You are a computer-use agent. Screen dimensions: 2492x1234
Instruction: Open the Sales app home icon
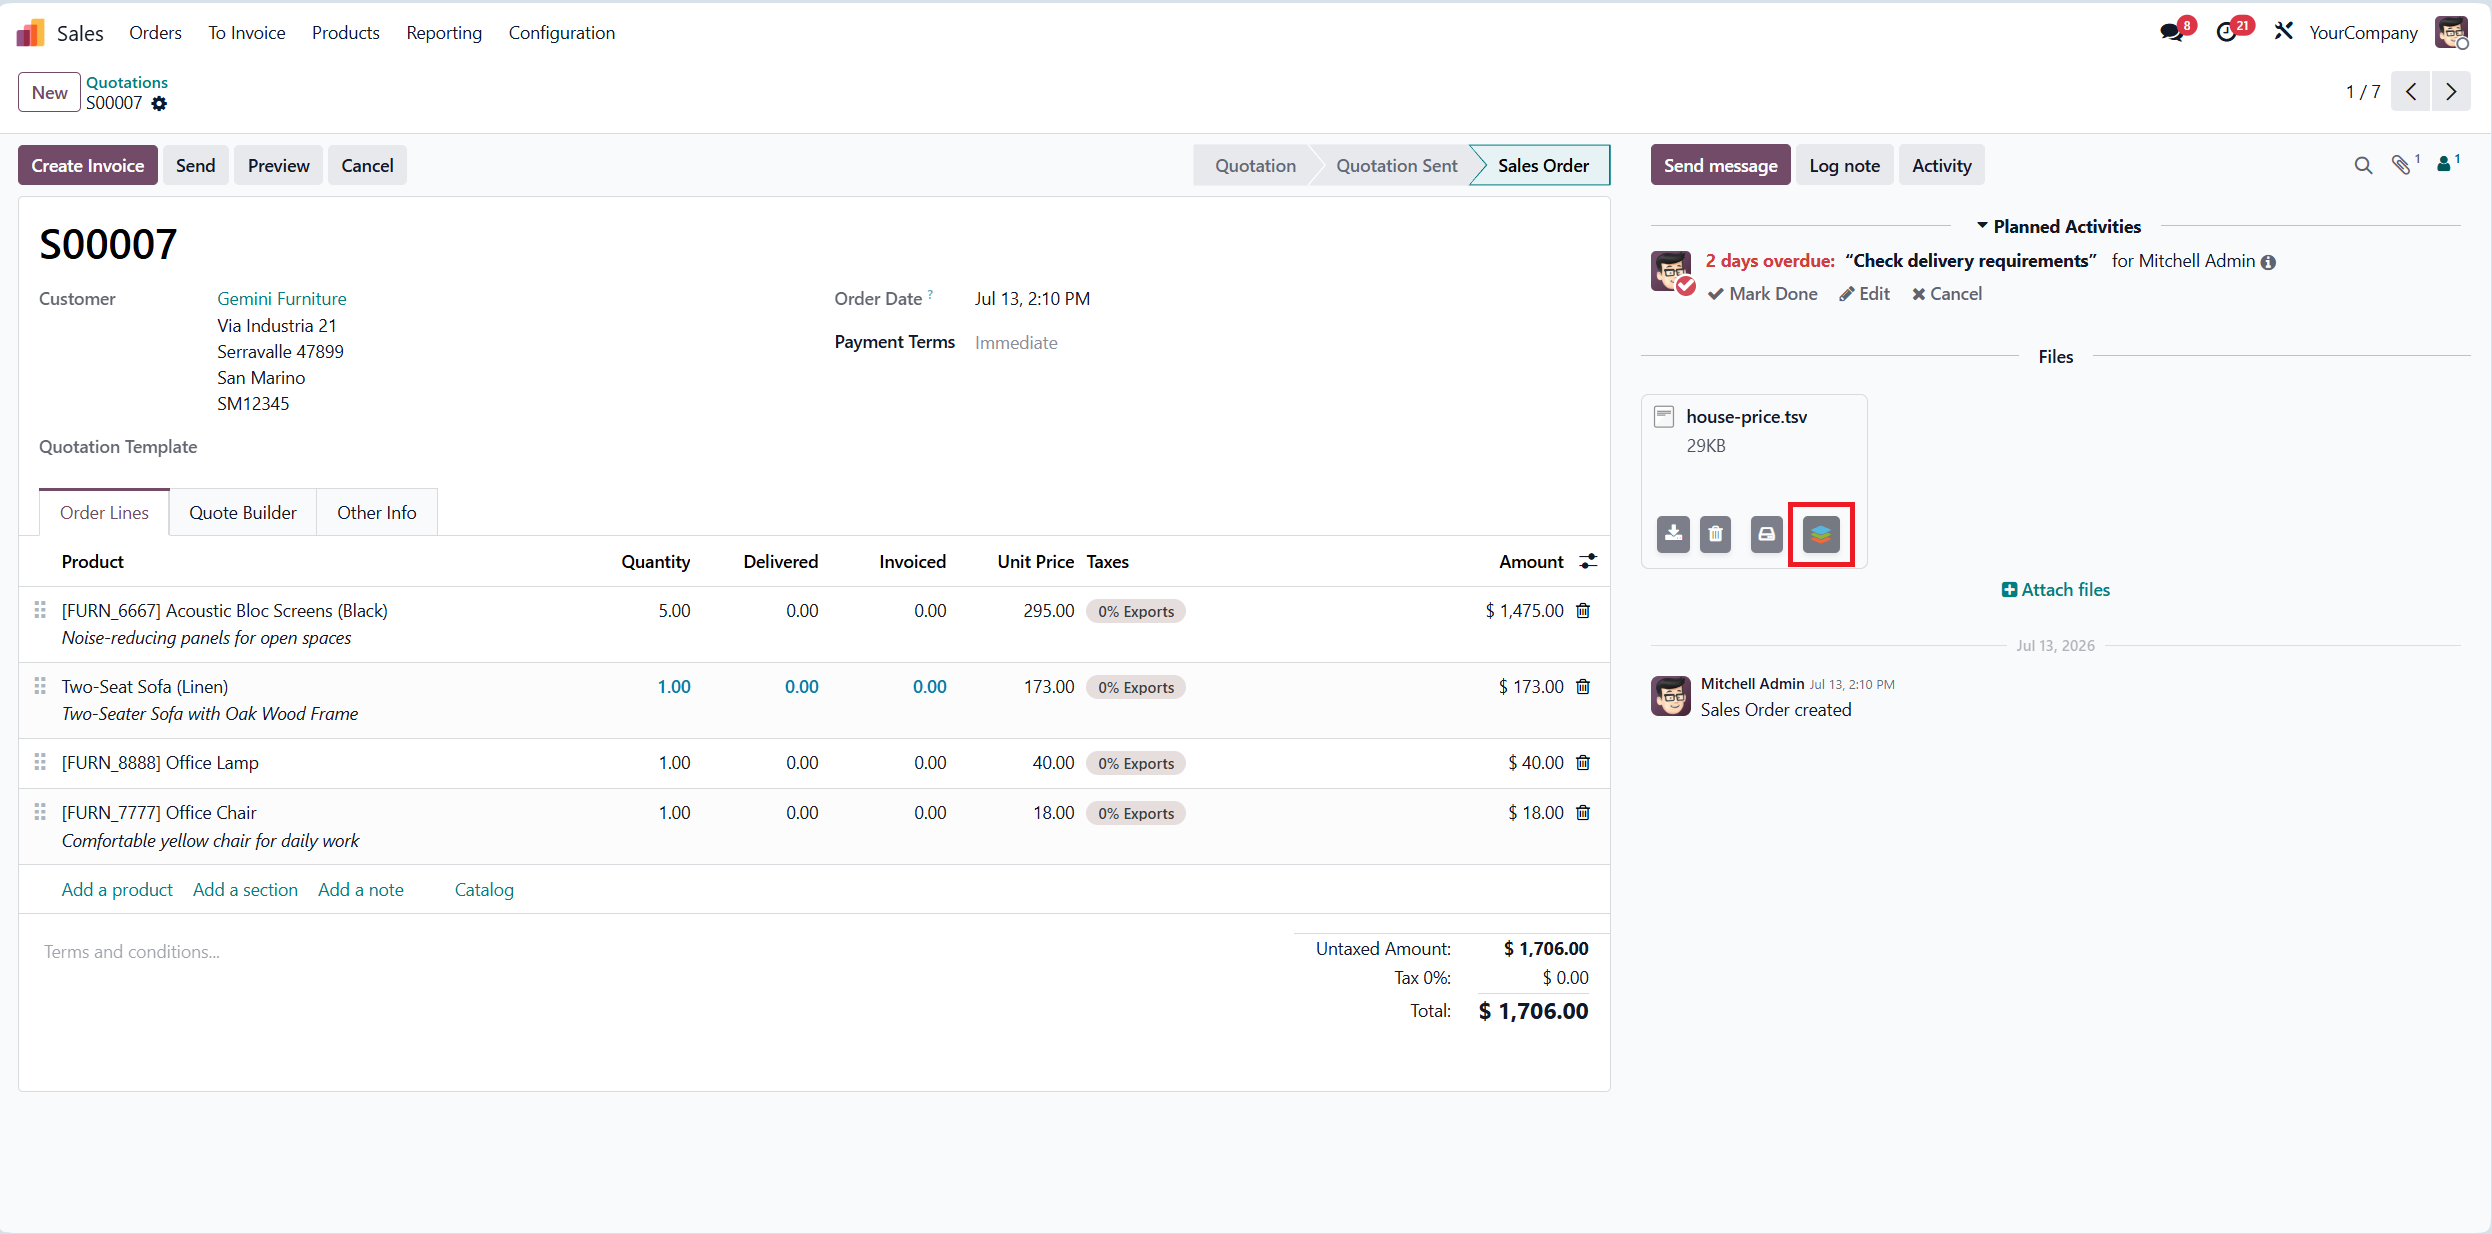(x=31, y=33)
